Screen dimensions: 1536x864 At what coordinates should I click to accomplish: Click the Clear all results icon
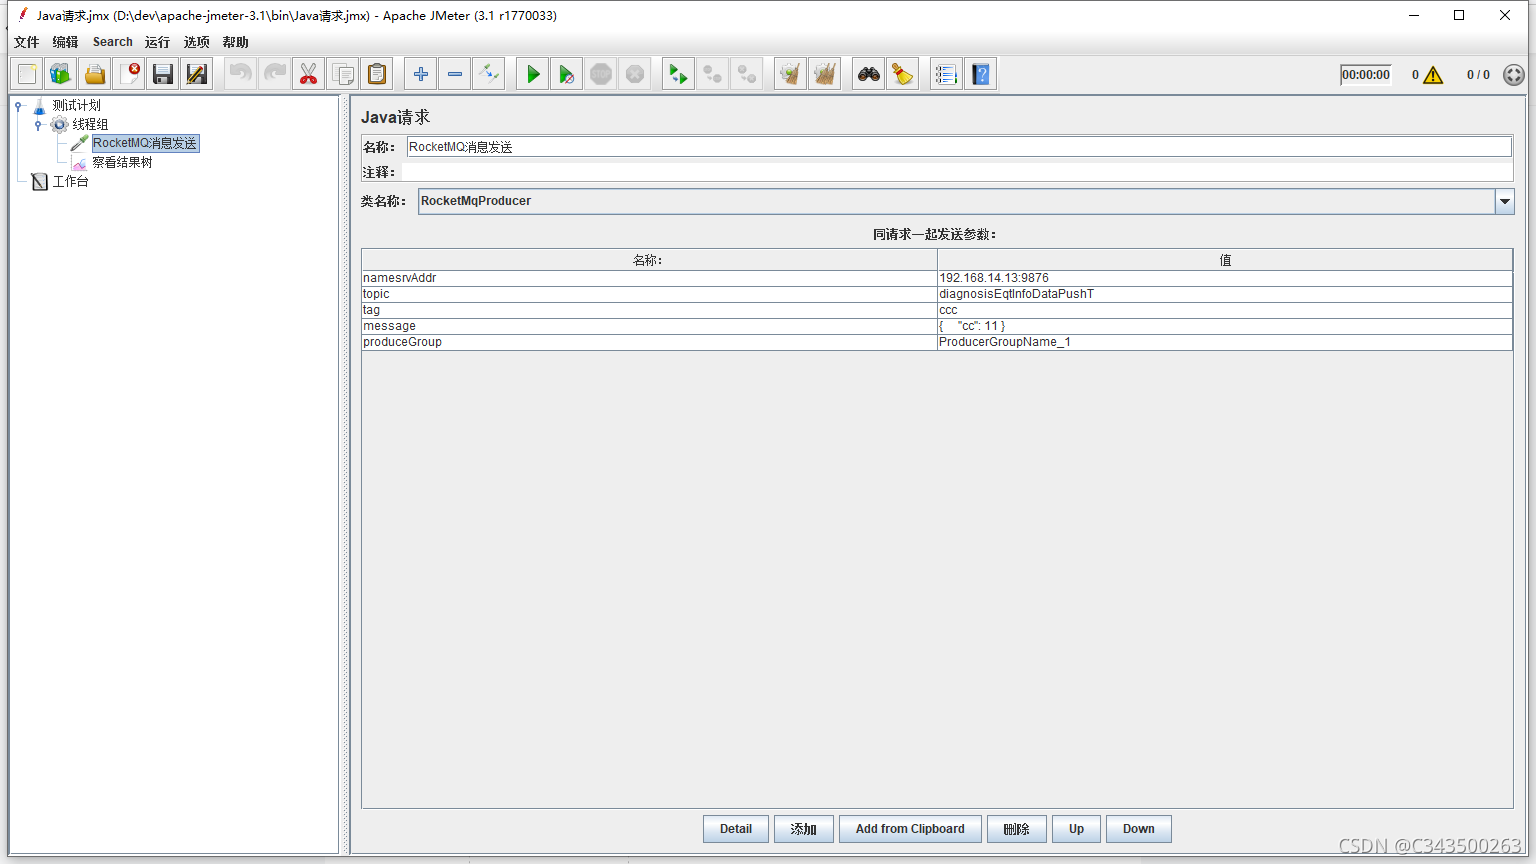pyautogui.click(x=824, y=74)
